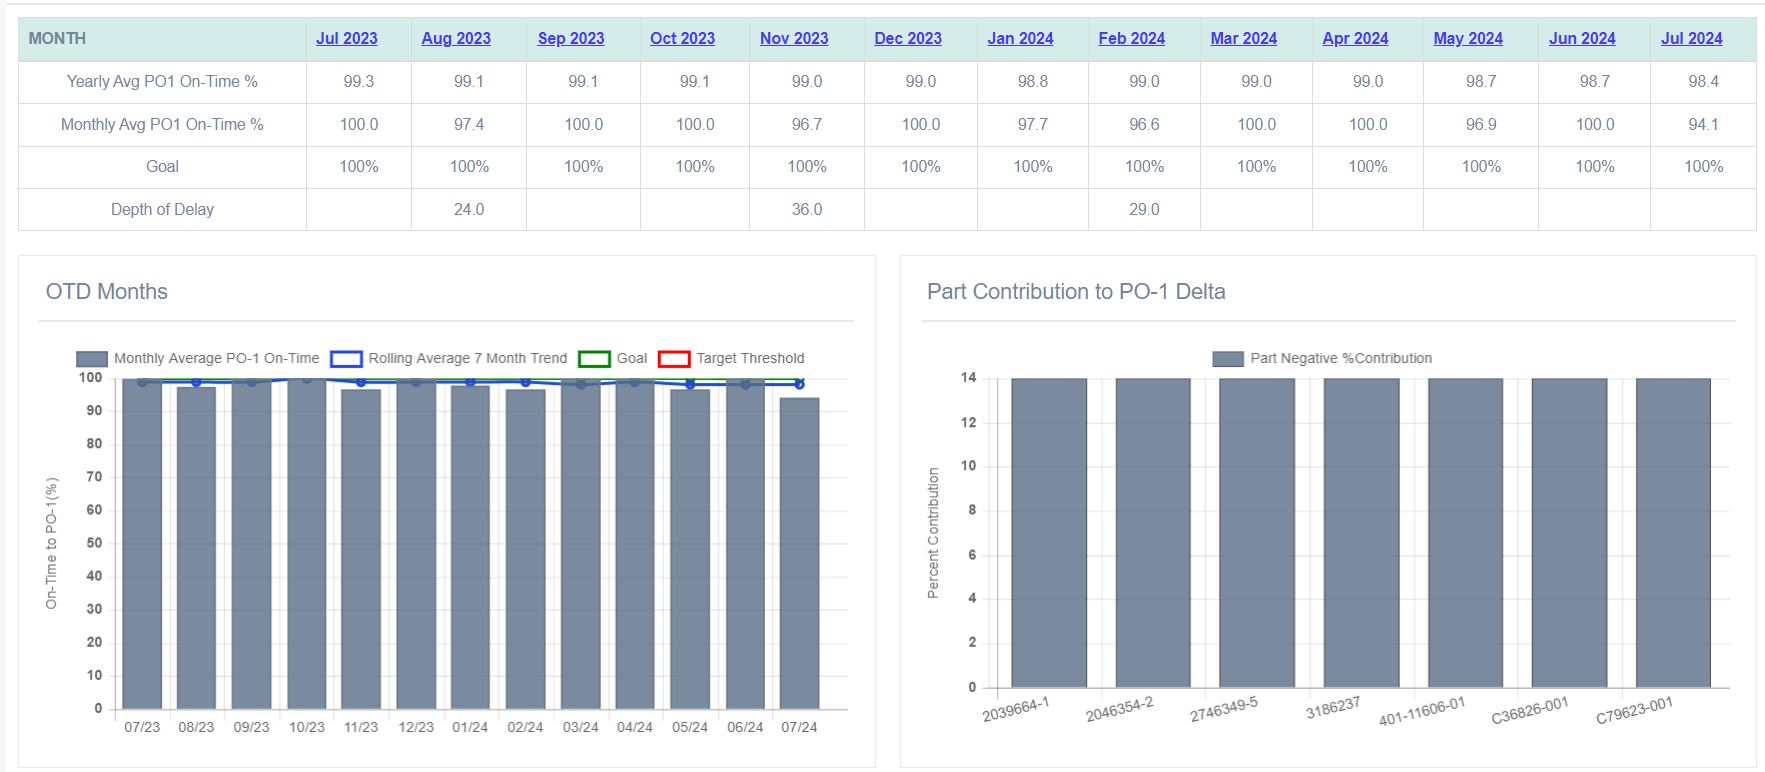Open the Aug 2023 month link
The height and width of the screenshot is (772, 1765).
458,38
